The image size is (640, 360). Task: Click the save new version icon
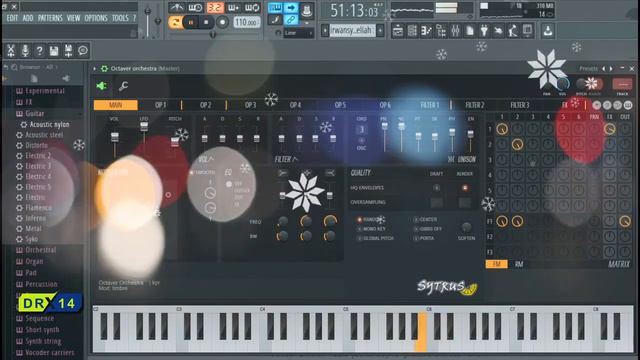68,51
